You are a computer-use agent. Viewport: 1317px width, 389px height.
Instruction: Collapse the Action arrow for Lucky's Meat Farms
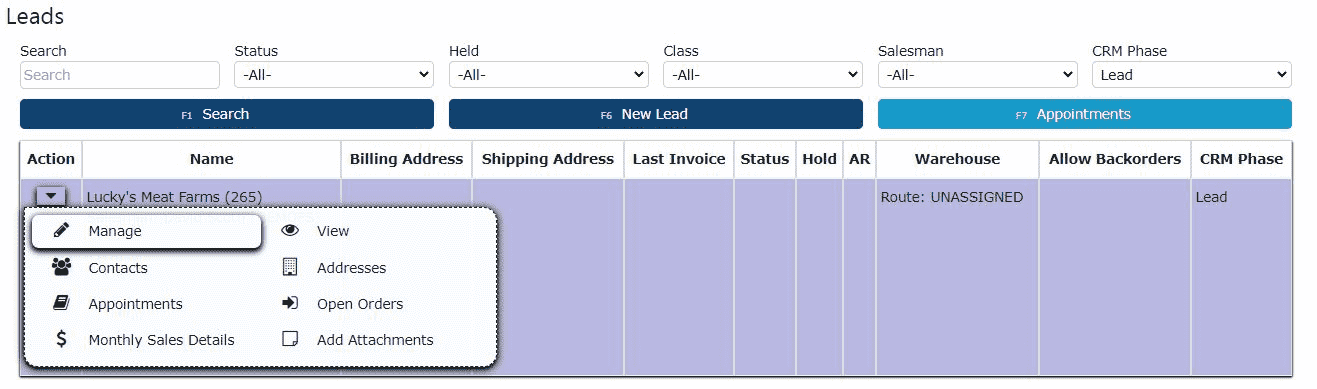[51, 197]
